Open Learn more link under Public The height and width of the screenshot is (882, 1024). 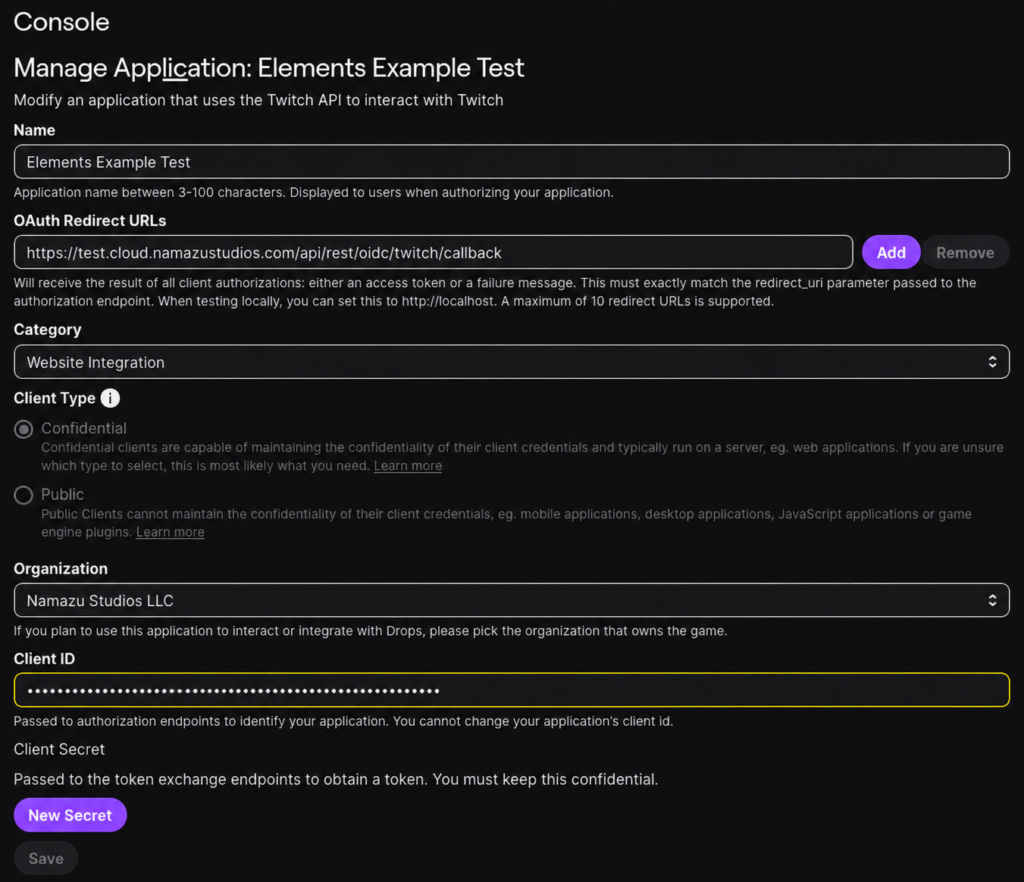[170, 532]
